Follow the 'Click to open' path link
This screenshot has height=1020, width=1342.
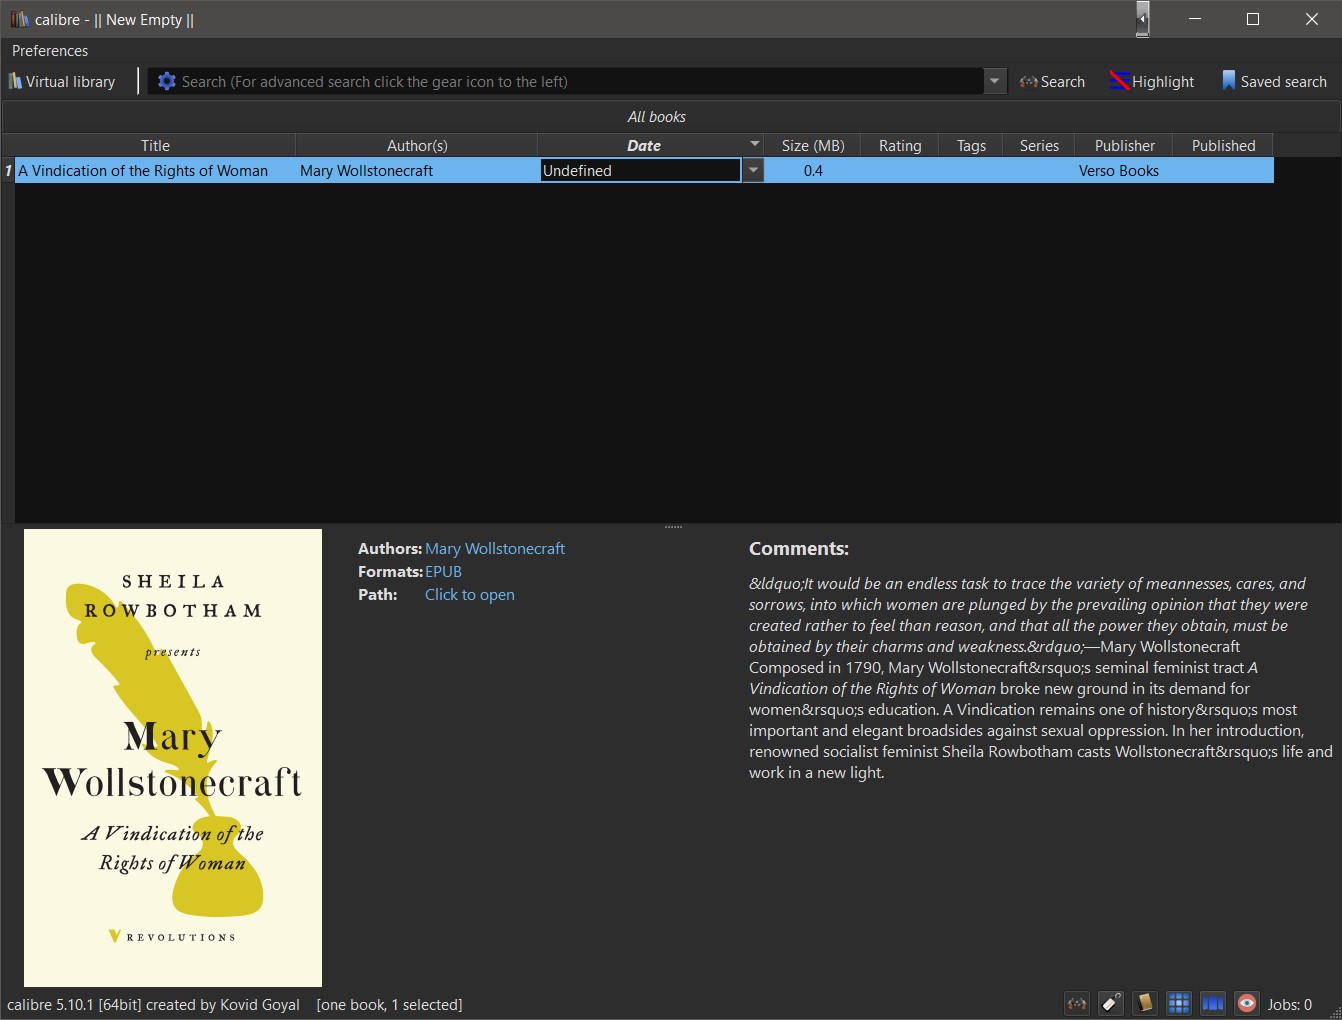[x=470, y=595]
